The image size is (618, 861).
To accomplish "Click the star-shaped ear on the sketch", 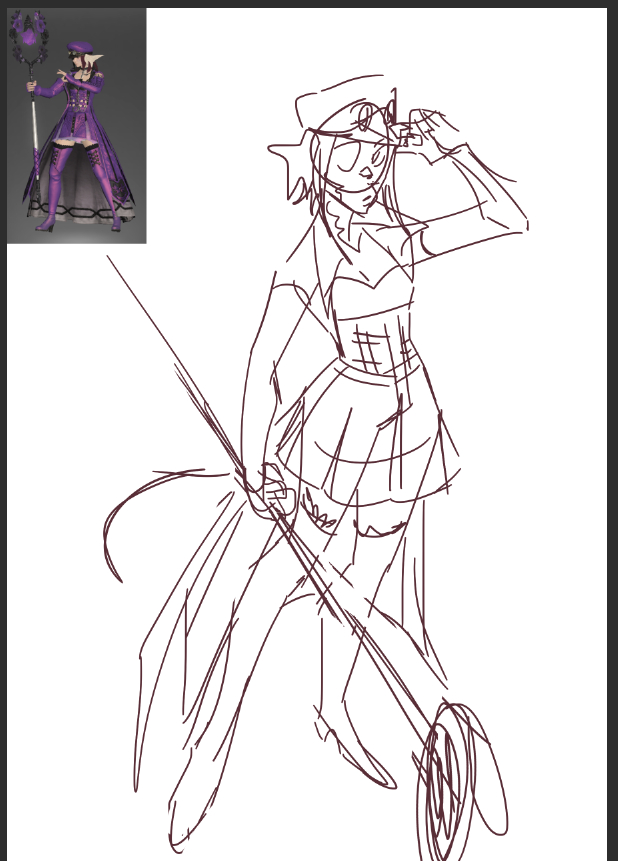I will click(290, 160).
